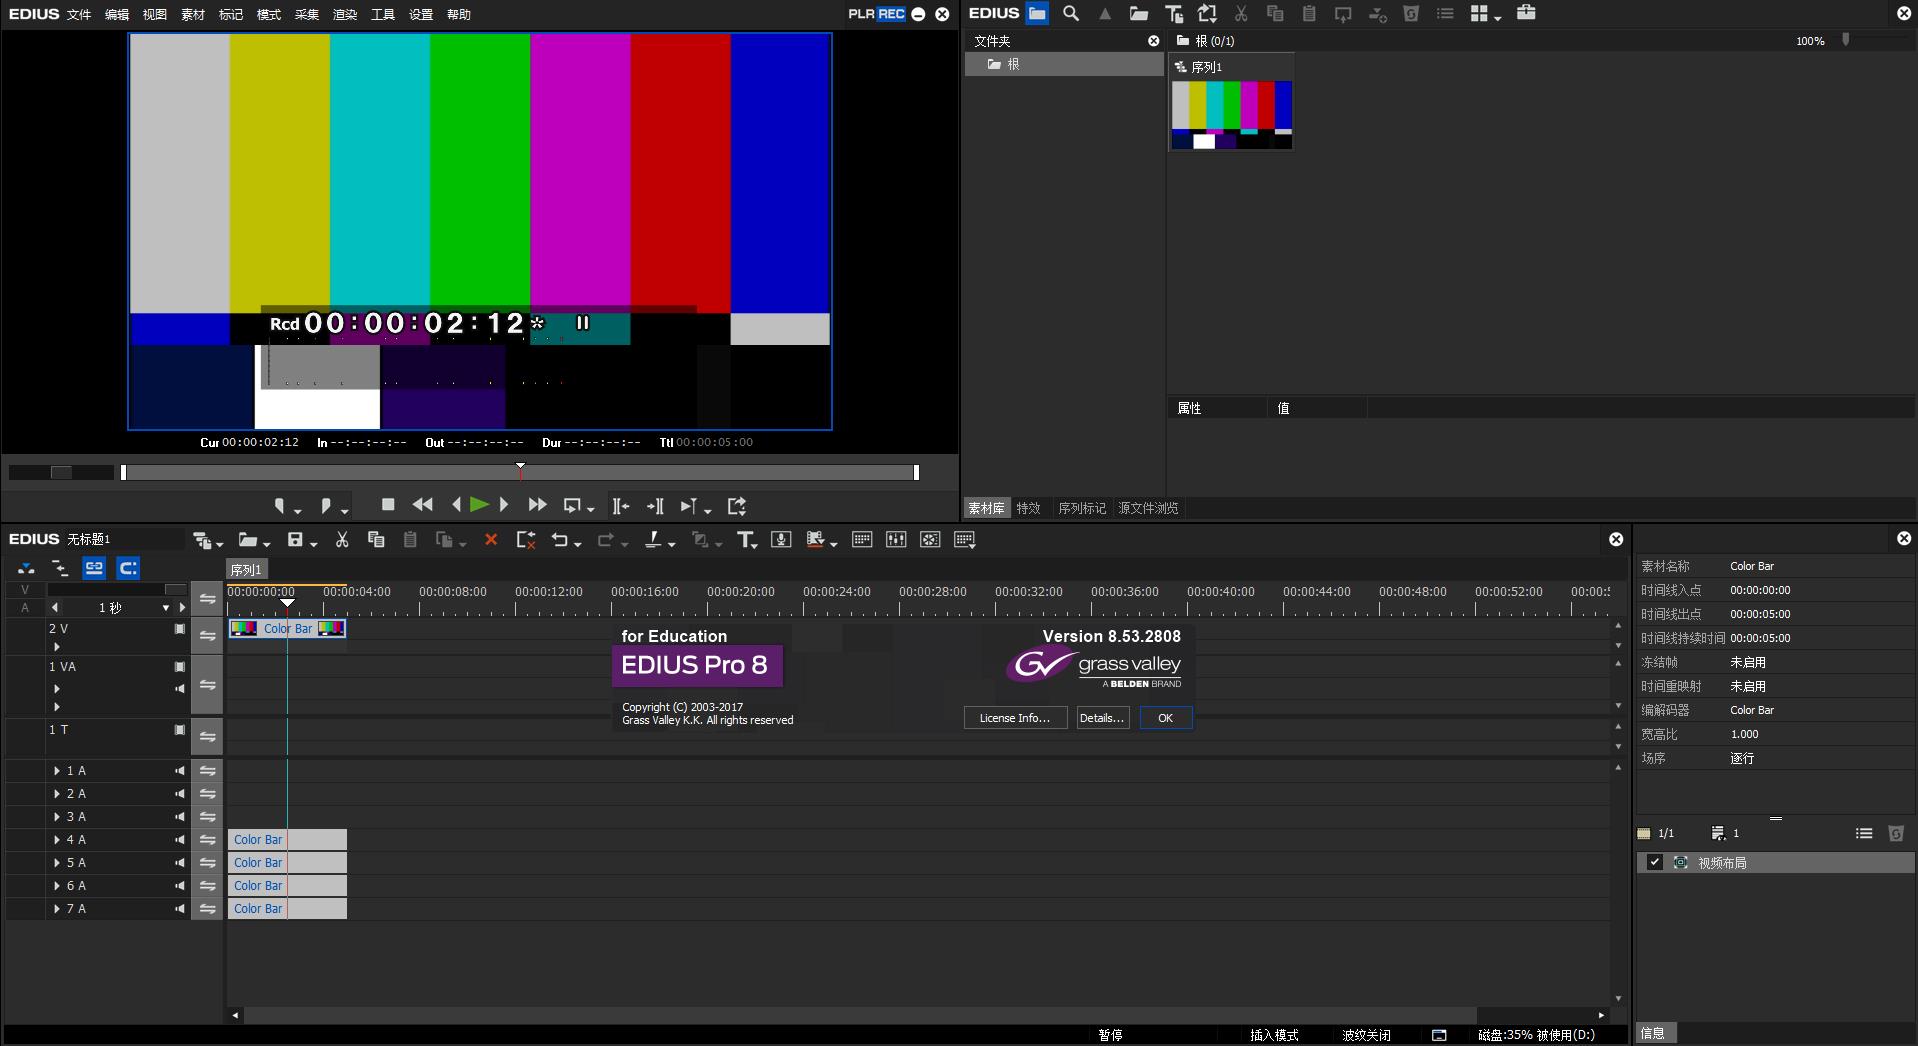Open the tools briefcase icon in bin
Image resolution: width=1918 pixels, height=1046 pixels.
click(x=1526, y=14)
